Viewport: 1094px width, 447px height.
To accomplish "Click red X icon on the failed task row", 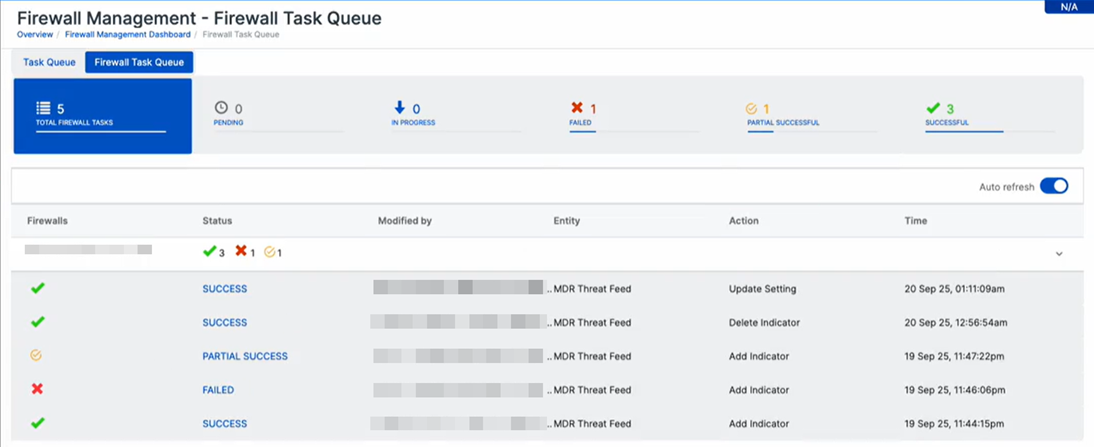I will [x=38, y=390].
